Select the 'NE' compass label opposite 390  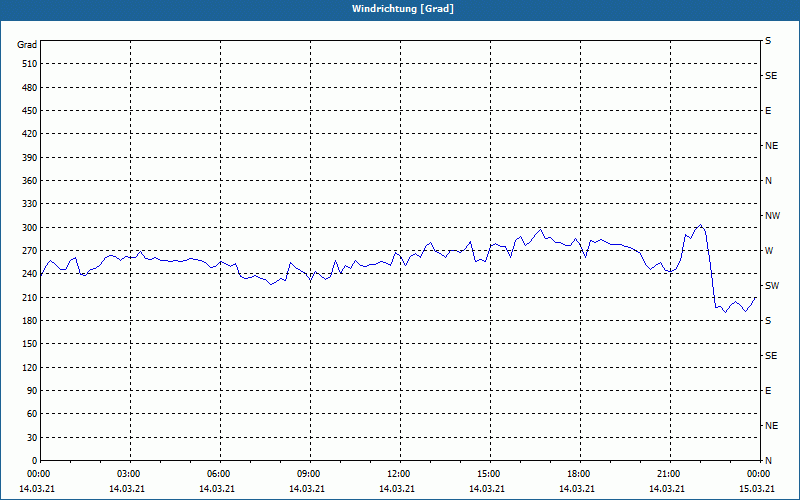771,146
